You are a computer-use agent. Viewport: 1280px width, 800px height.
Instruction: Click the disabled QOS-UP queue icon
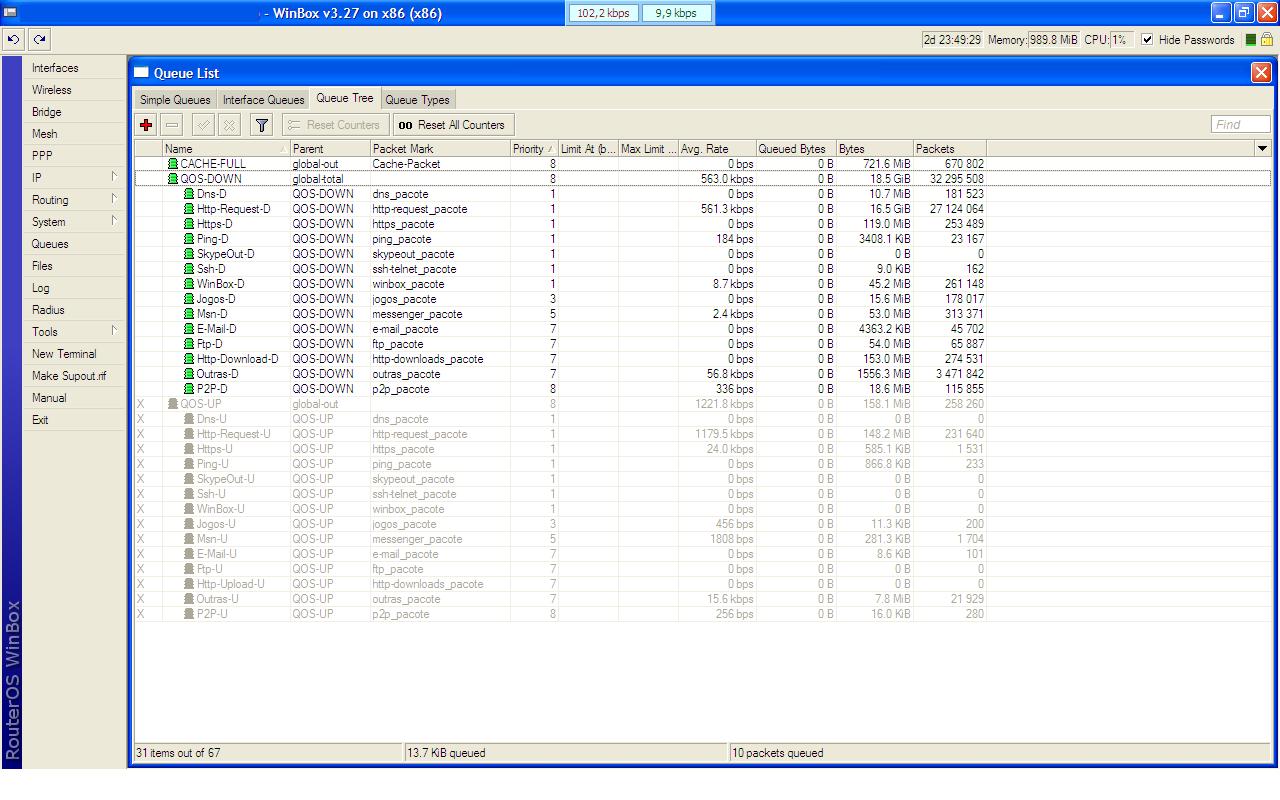pyautogui.click(x=173, y=404)
